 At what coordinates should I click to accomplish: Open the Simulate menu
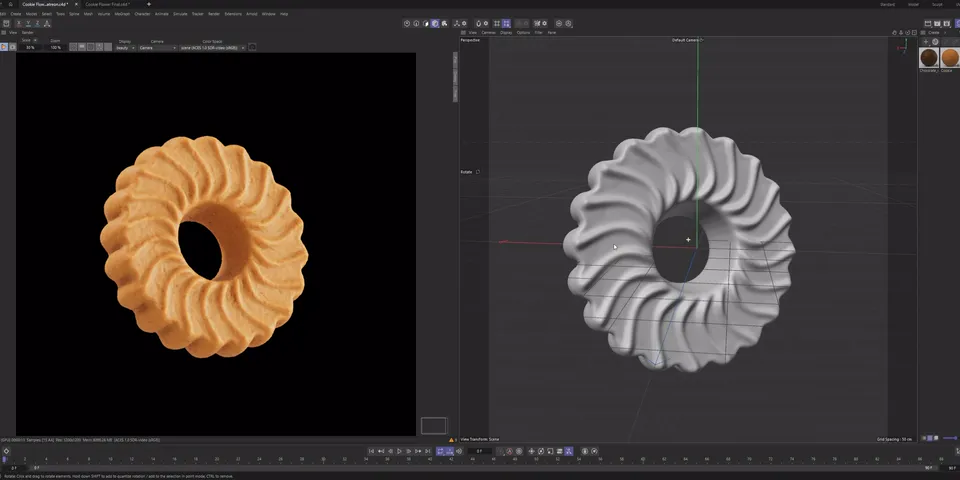180,13
